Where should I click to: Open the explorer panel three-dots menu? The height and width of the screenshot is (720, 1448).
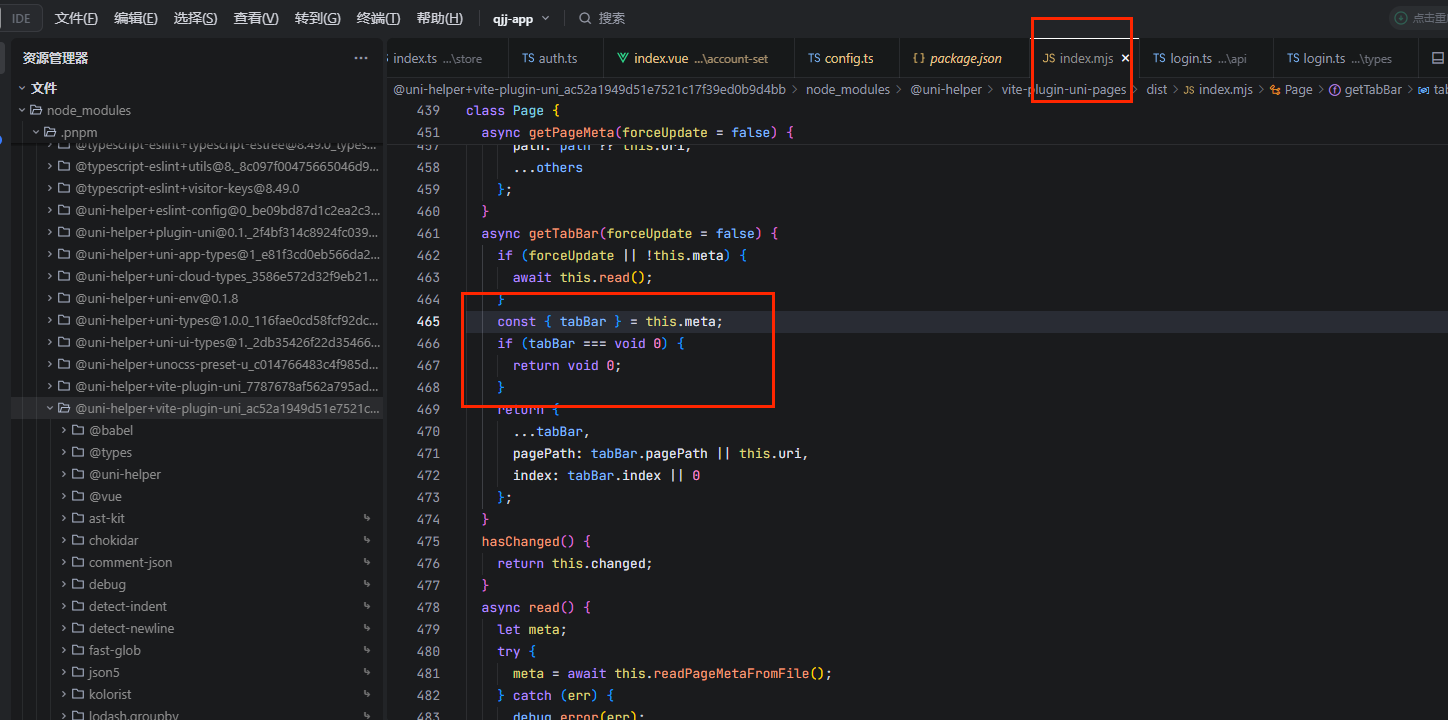pyautogui.click(x=361, y=58)
